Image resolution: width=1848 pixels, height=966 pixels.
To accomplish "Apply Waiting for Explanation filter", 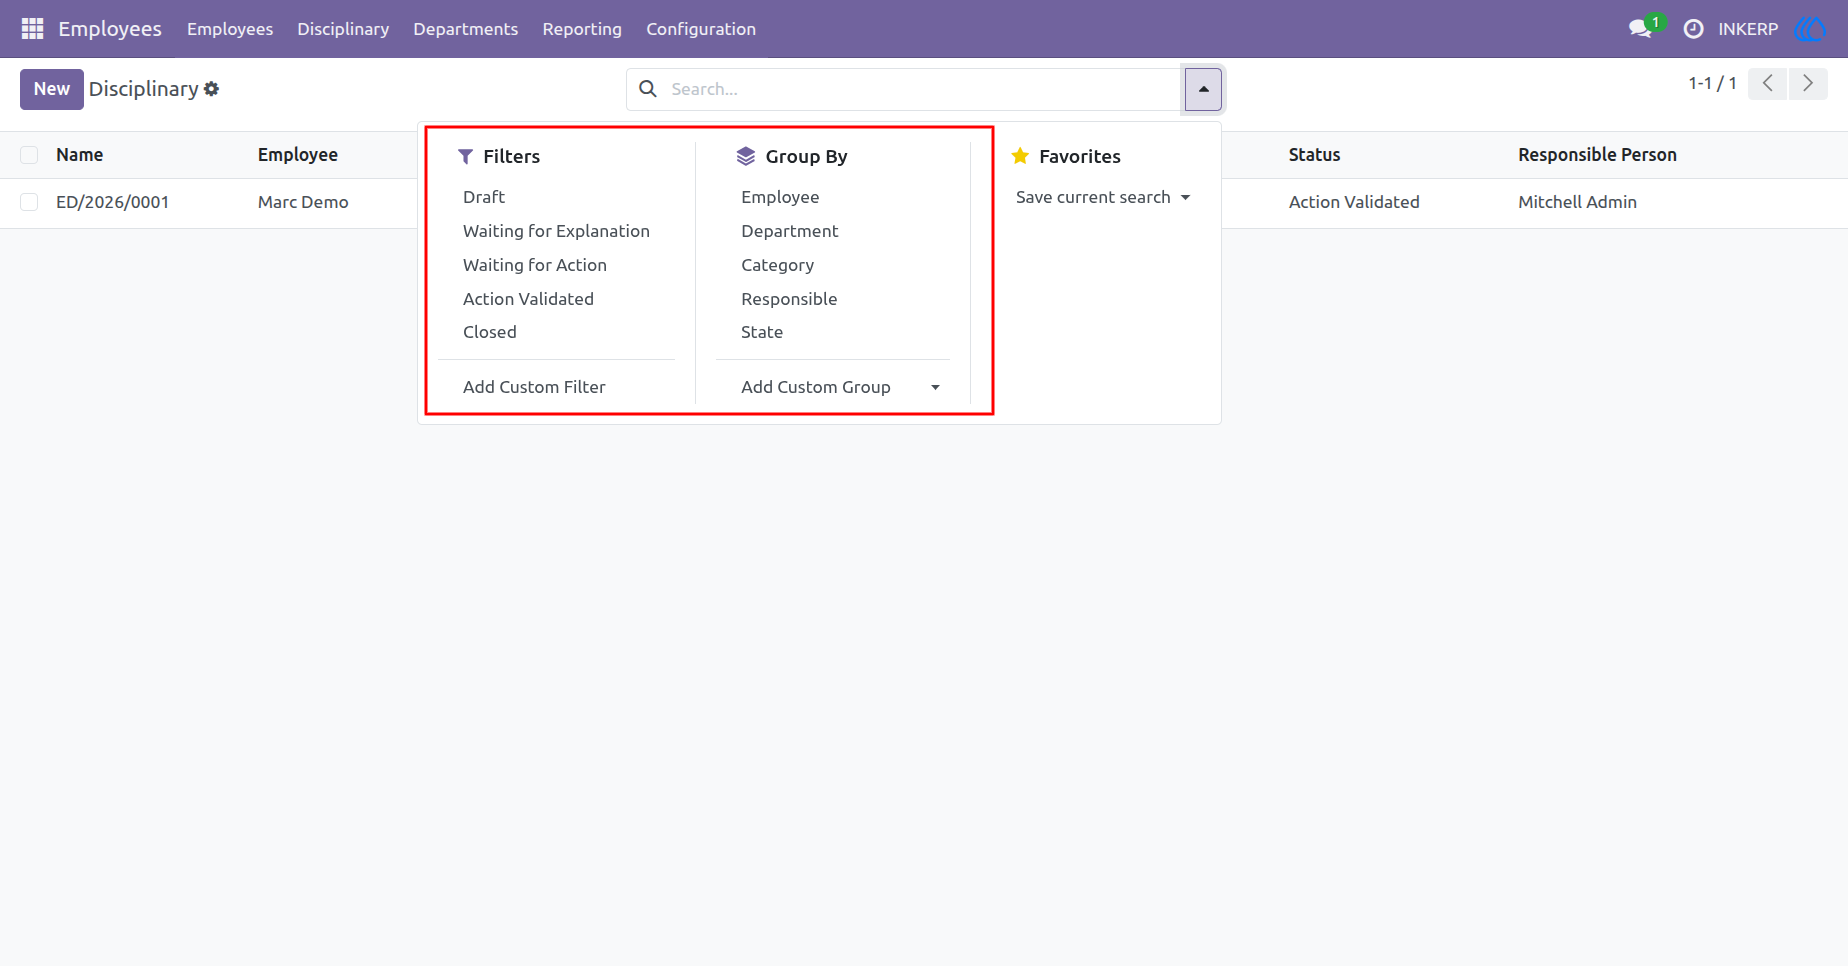I will click(x=556, y=231).
